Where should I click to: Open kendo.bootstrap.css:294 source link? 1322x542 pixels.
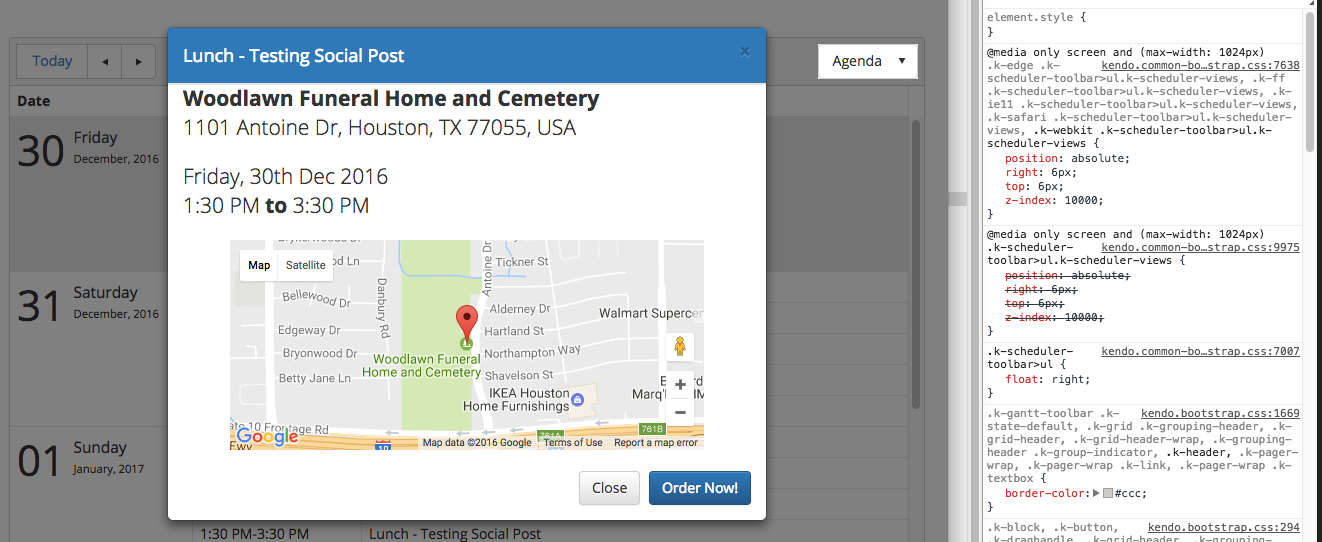tap(1223, 527)
